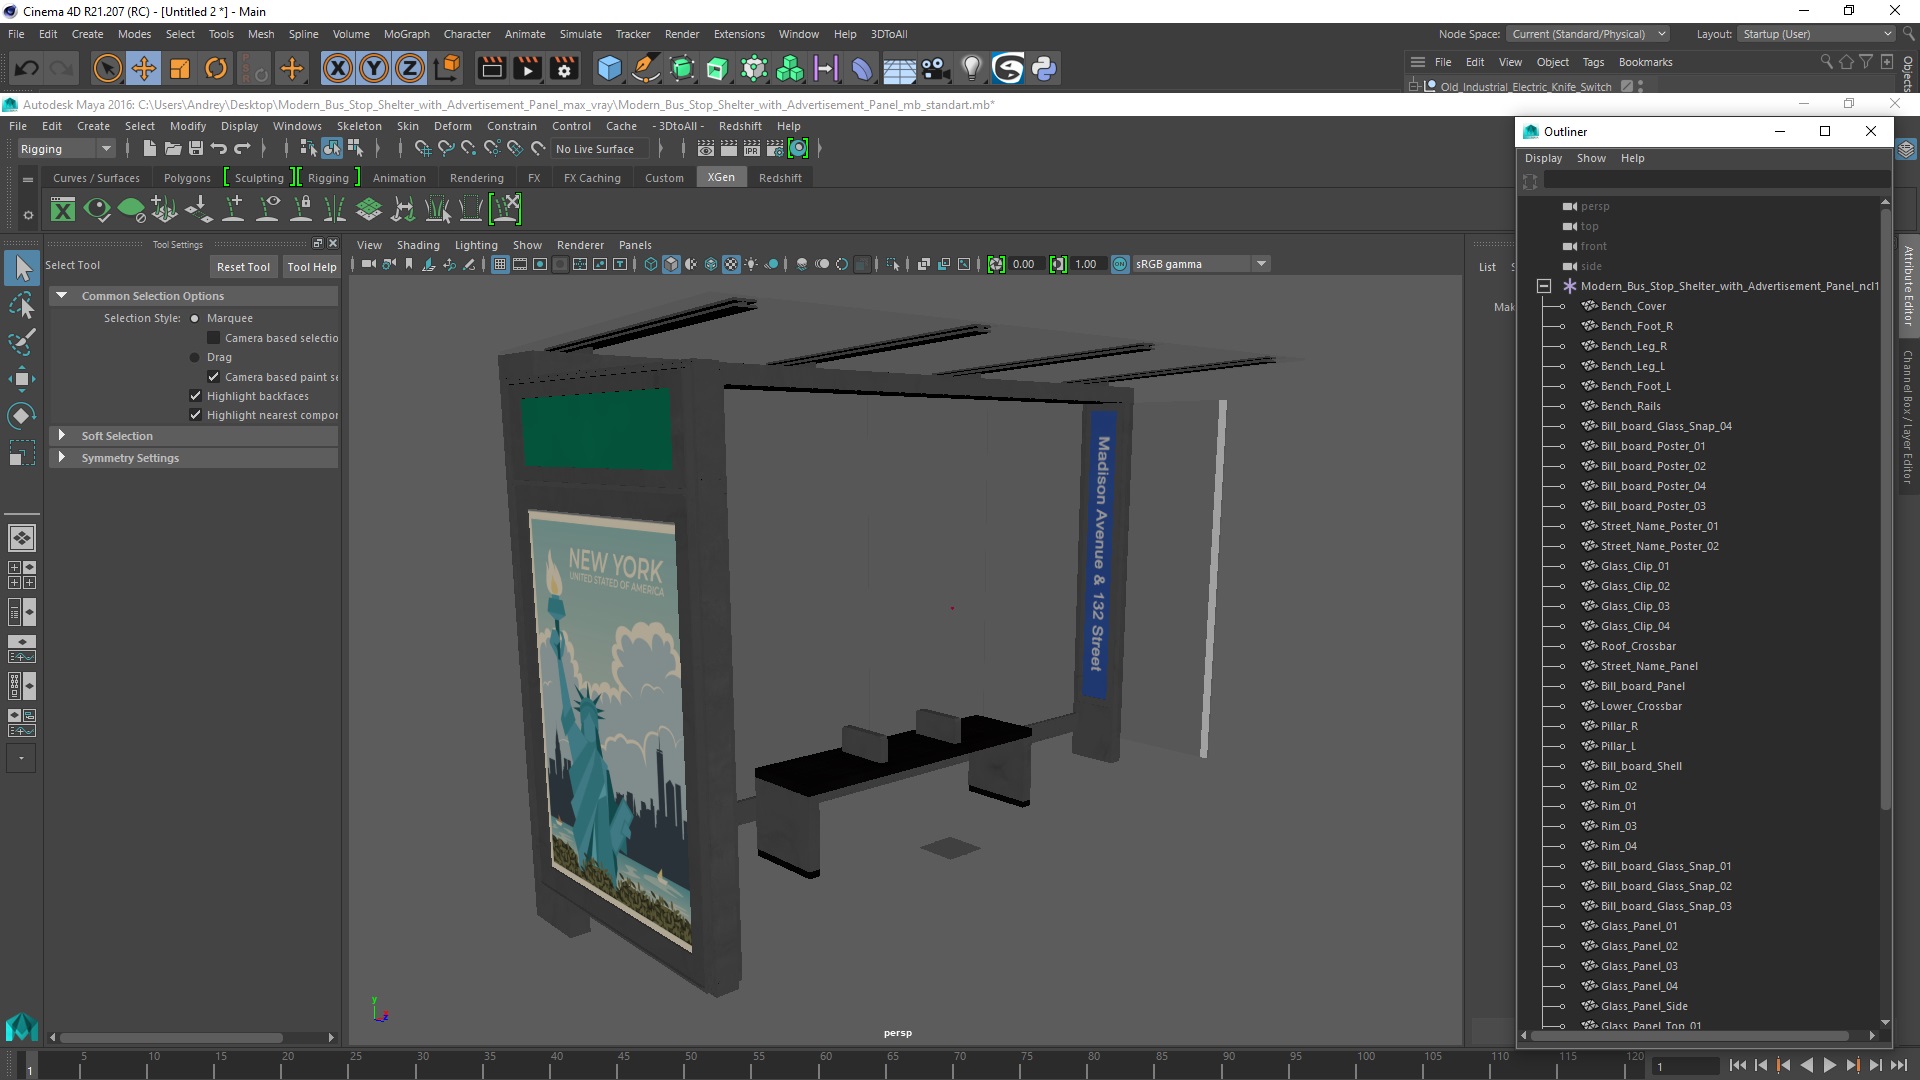Click the Light bulb object icon
1920x1080 pixels.
tap(971, 68)
